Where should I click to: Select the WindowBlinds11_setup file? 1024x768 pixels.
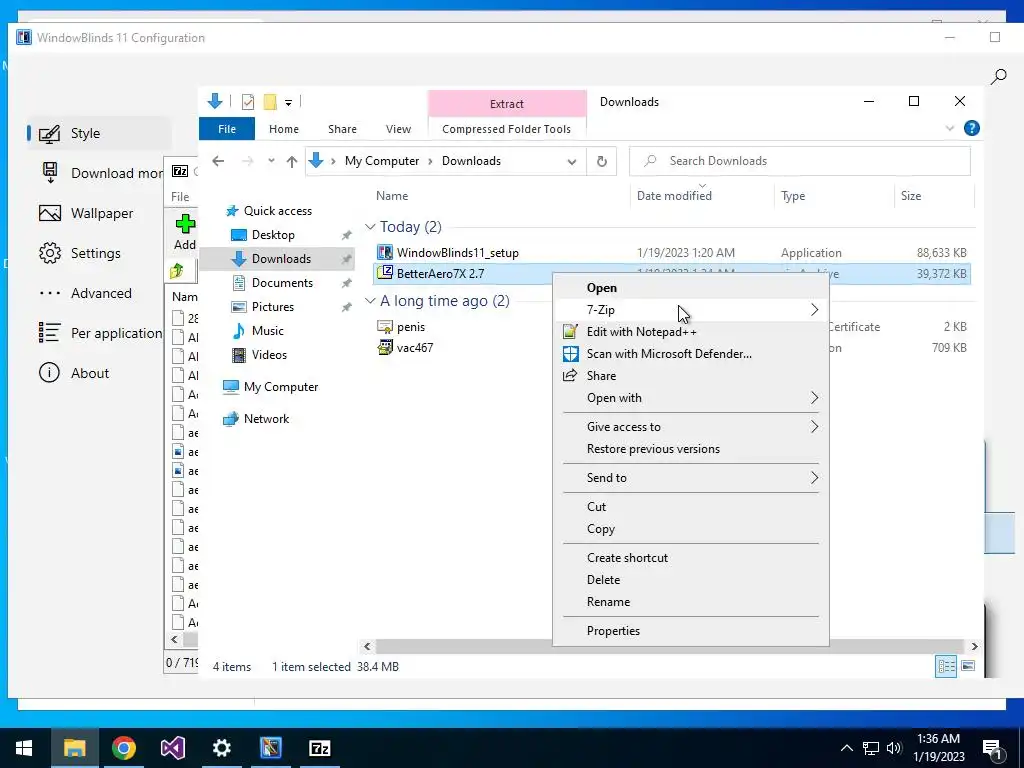pos(457,253)
